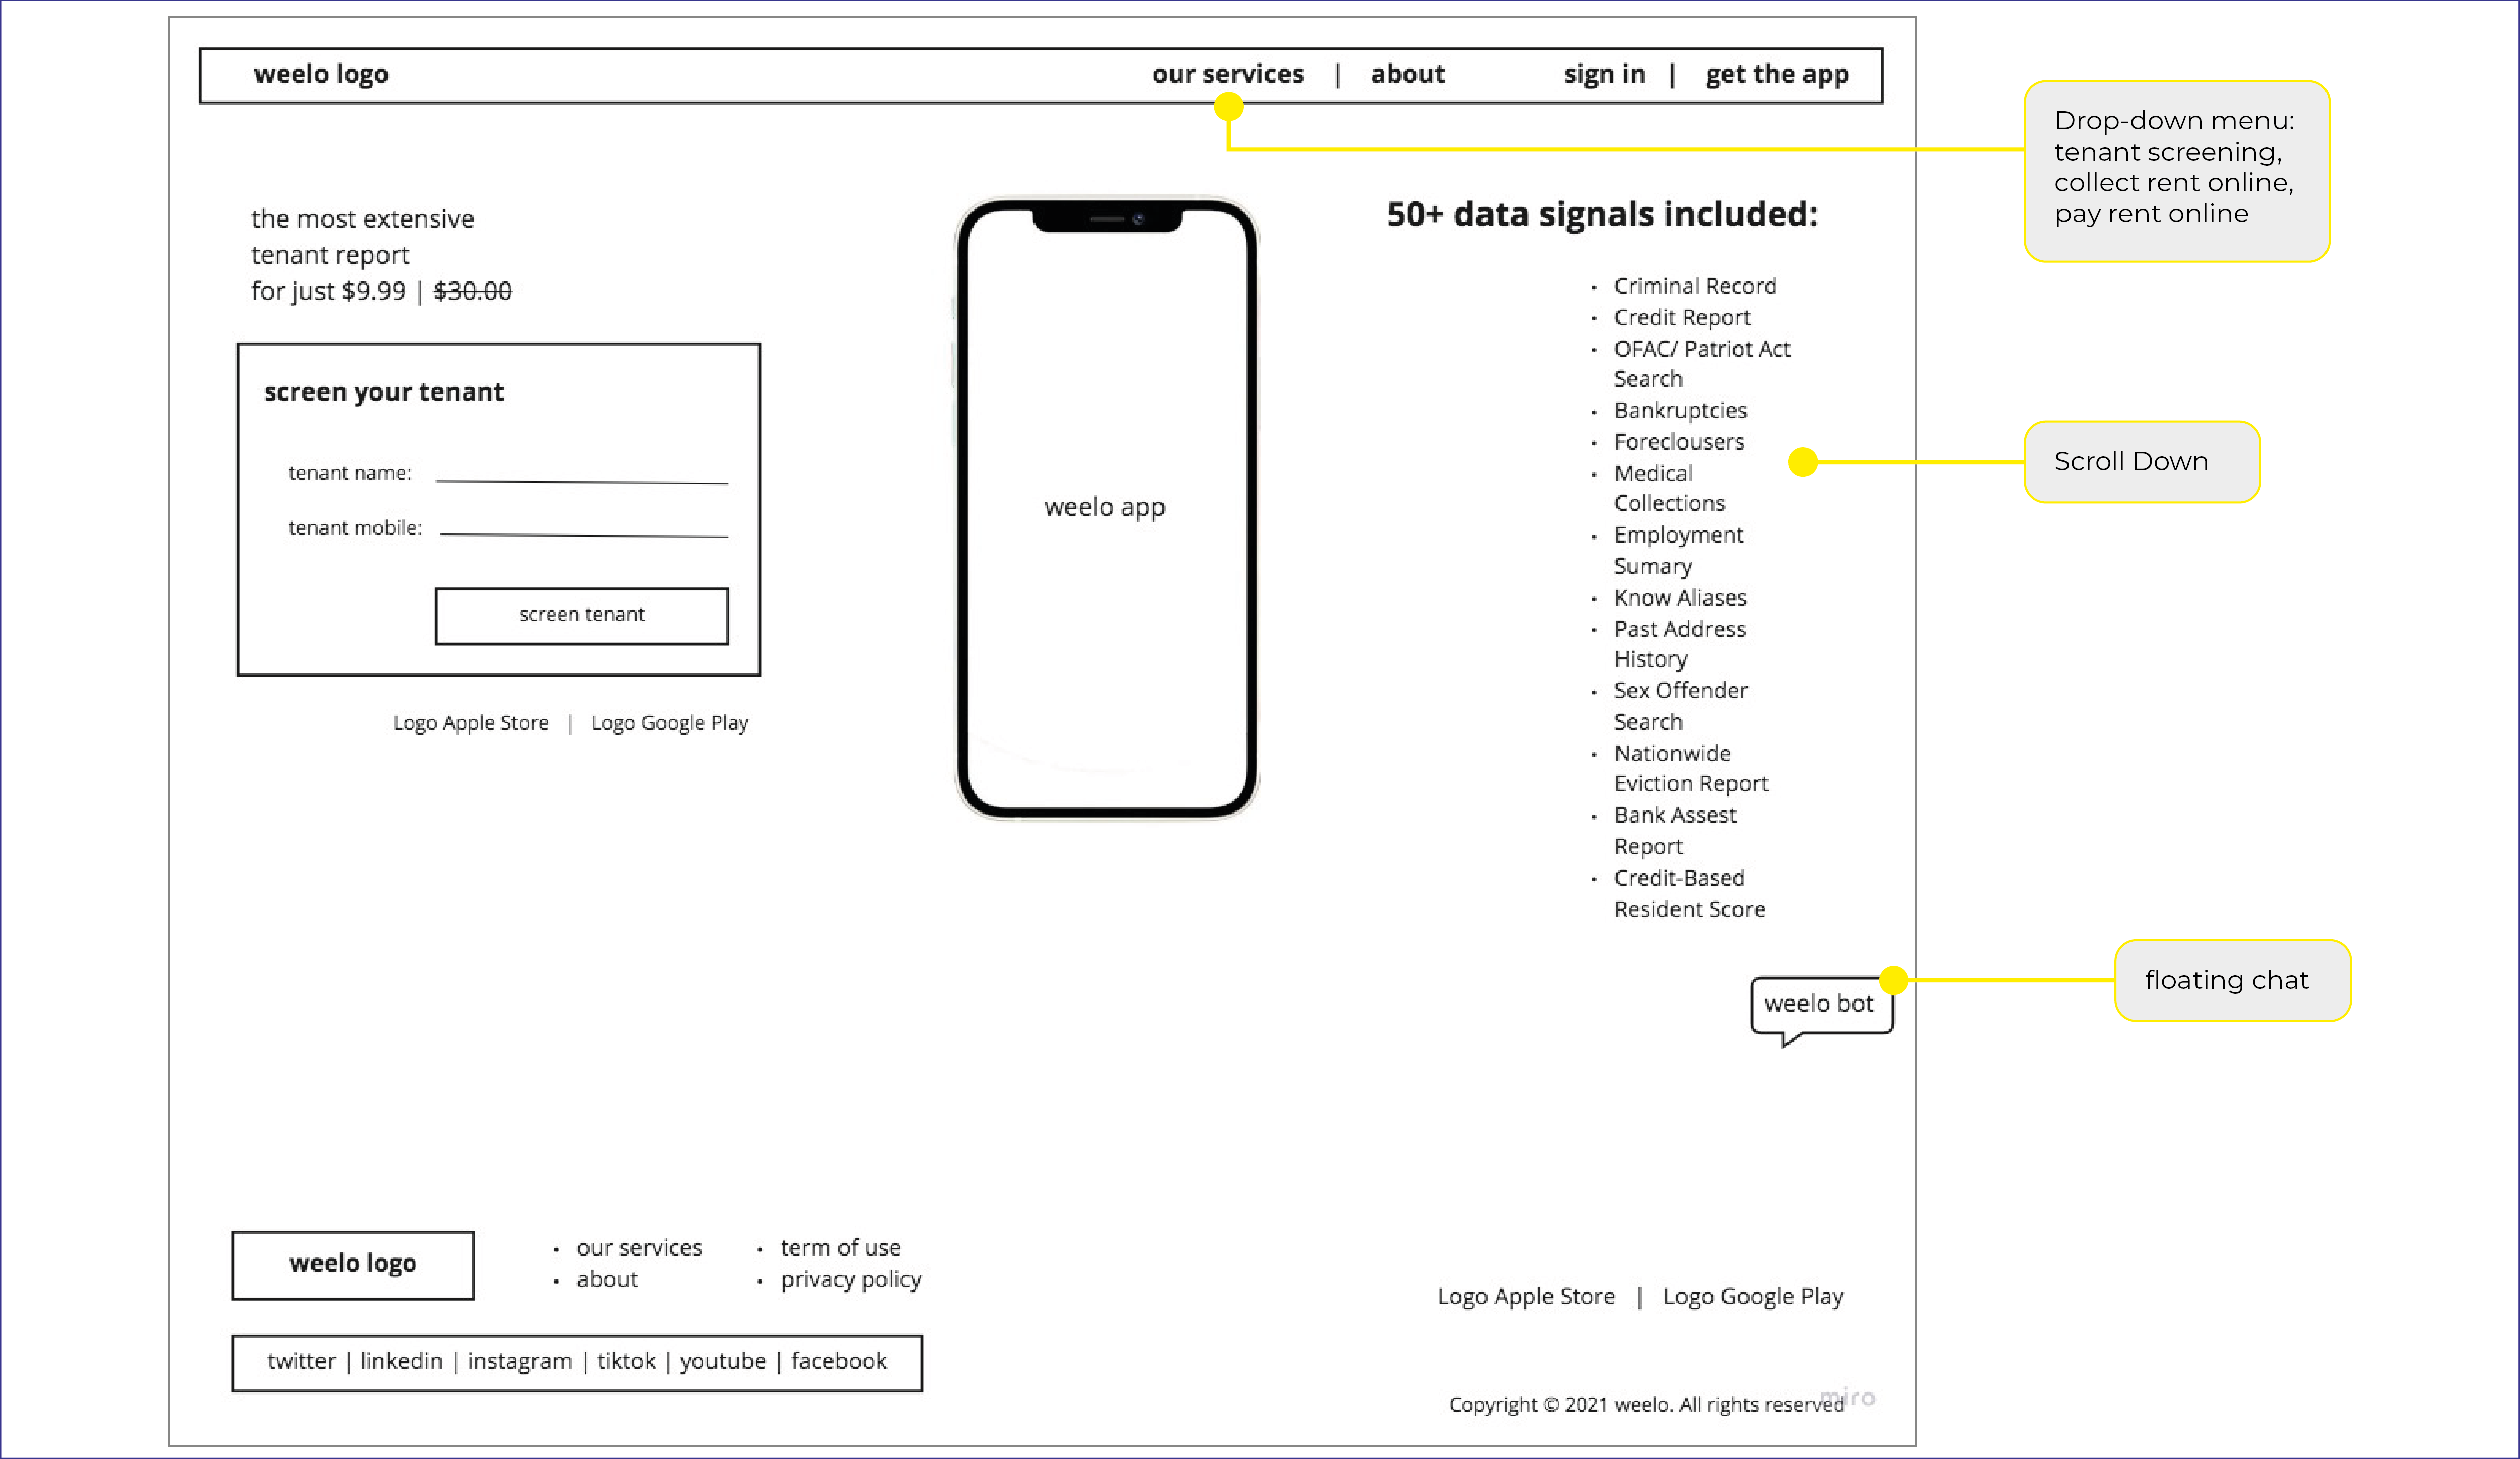Open the facebook social link
The width and height of the screenshot is (2520, 1459).
click(x=838, y=1361)
